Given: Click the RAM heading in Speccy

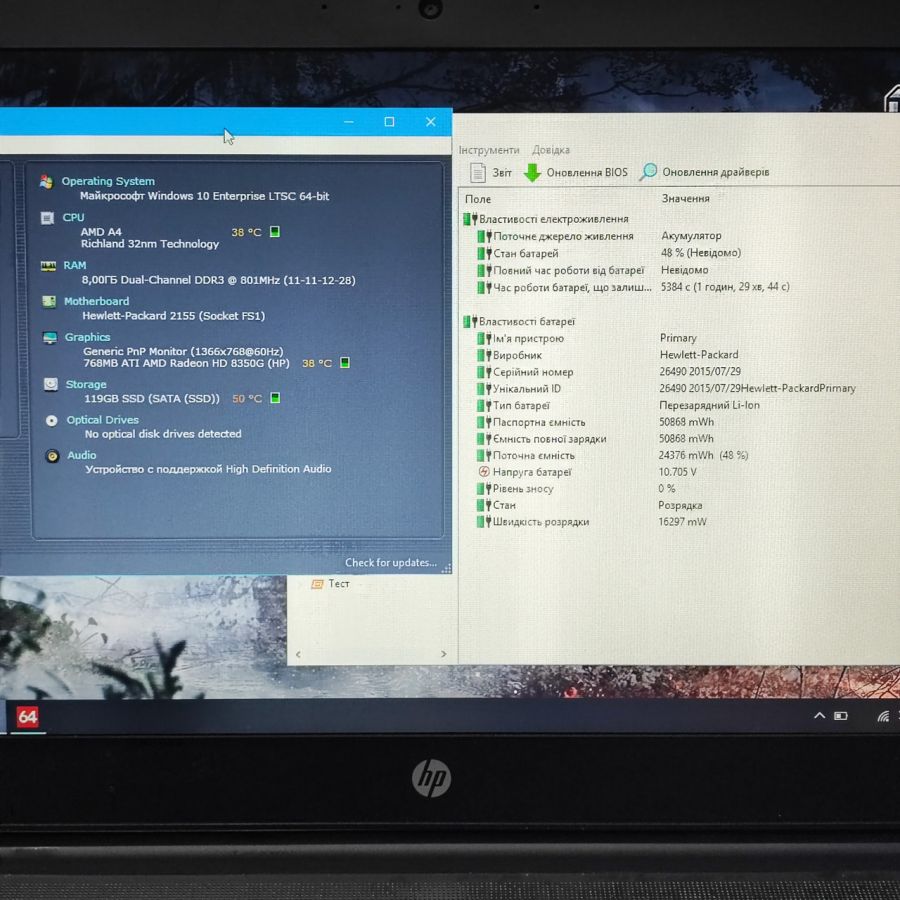Looking at the screenshot, I should [x=75, y=265].
